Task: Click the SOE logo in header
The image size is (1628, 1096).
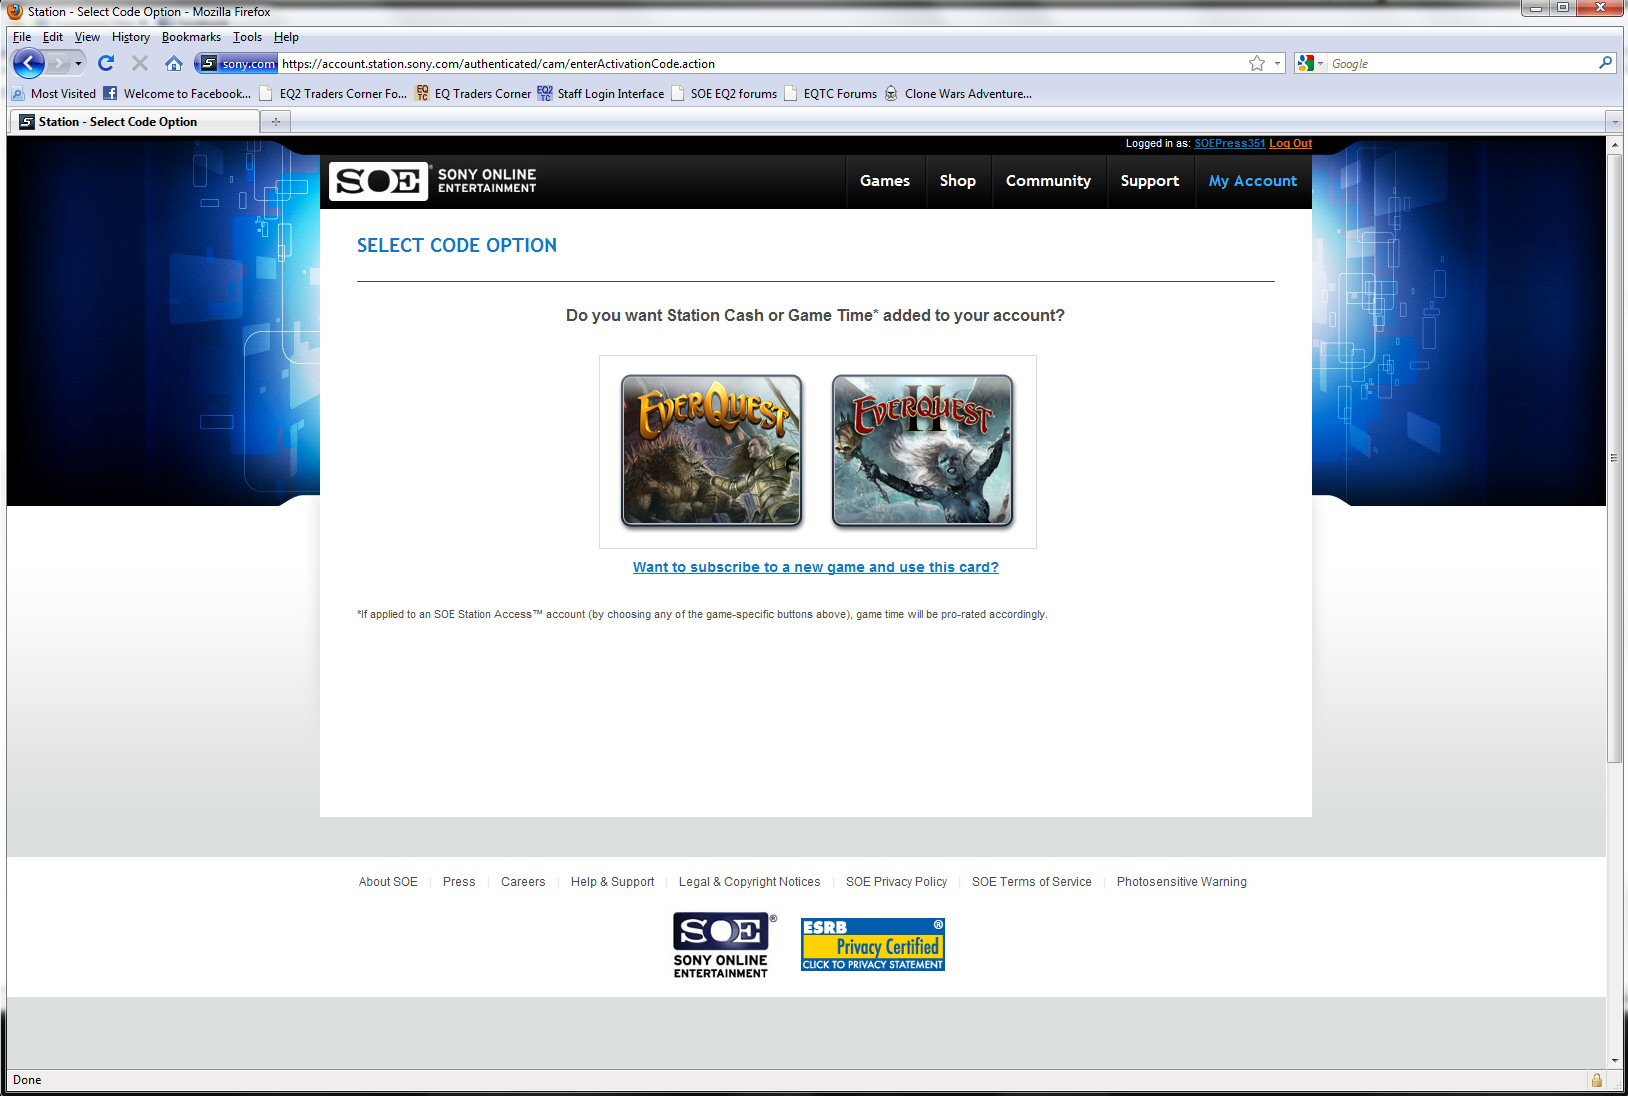Action: (378, 181)
